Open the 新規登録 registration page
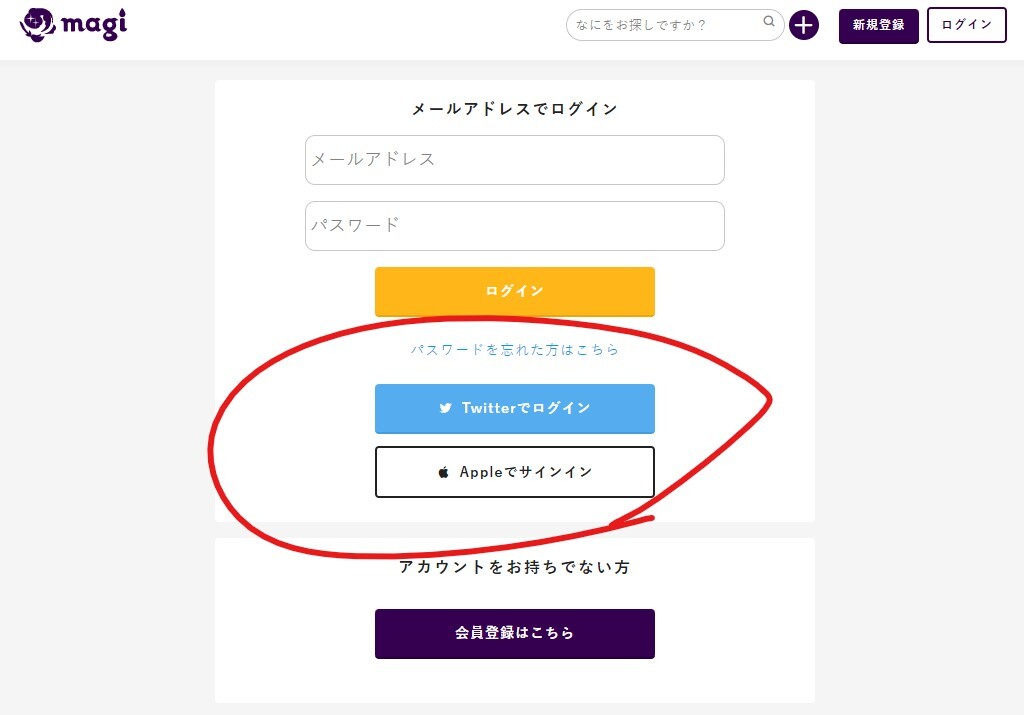The image size is (1024, 715). 878,25
